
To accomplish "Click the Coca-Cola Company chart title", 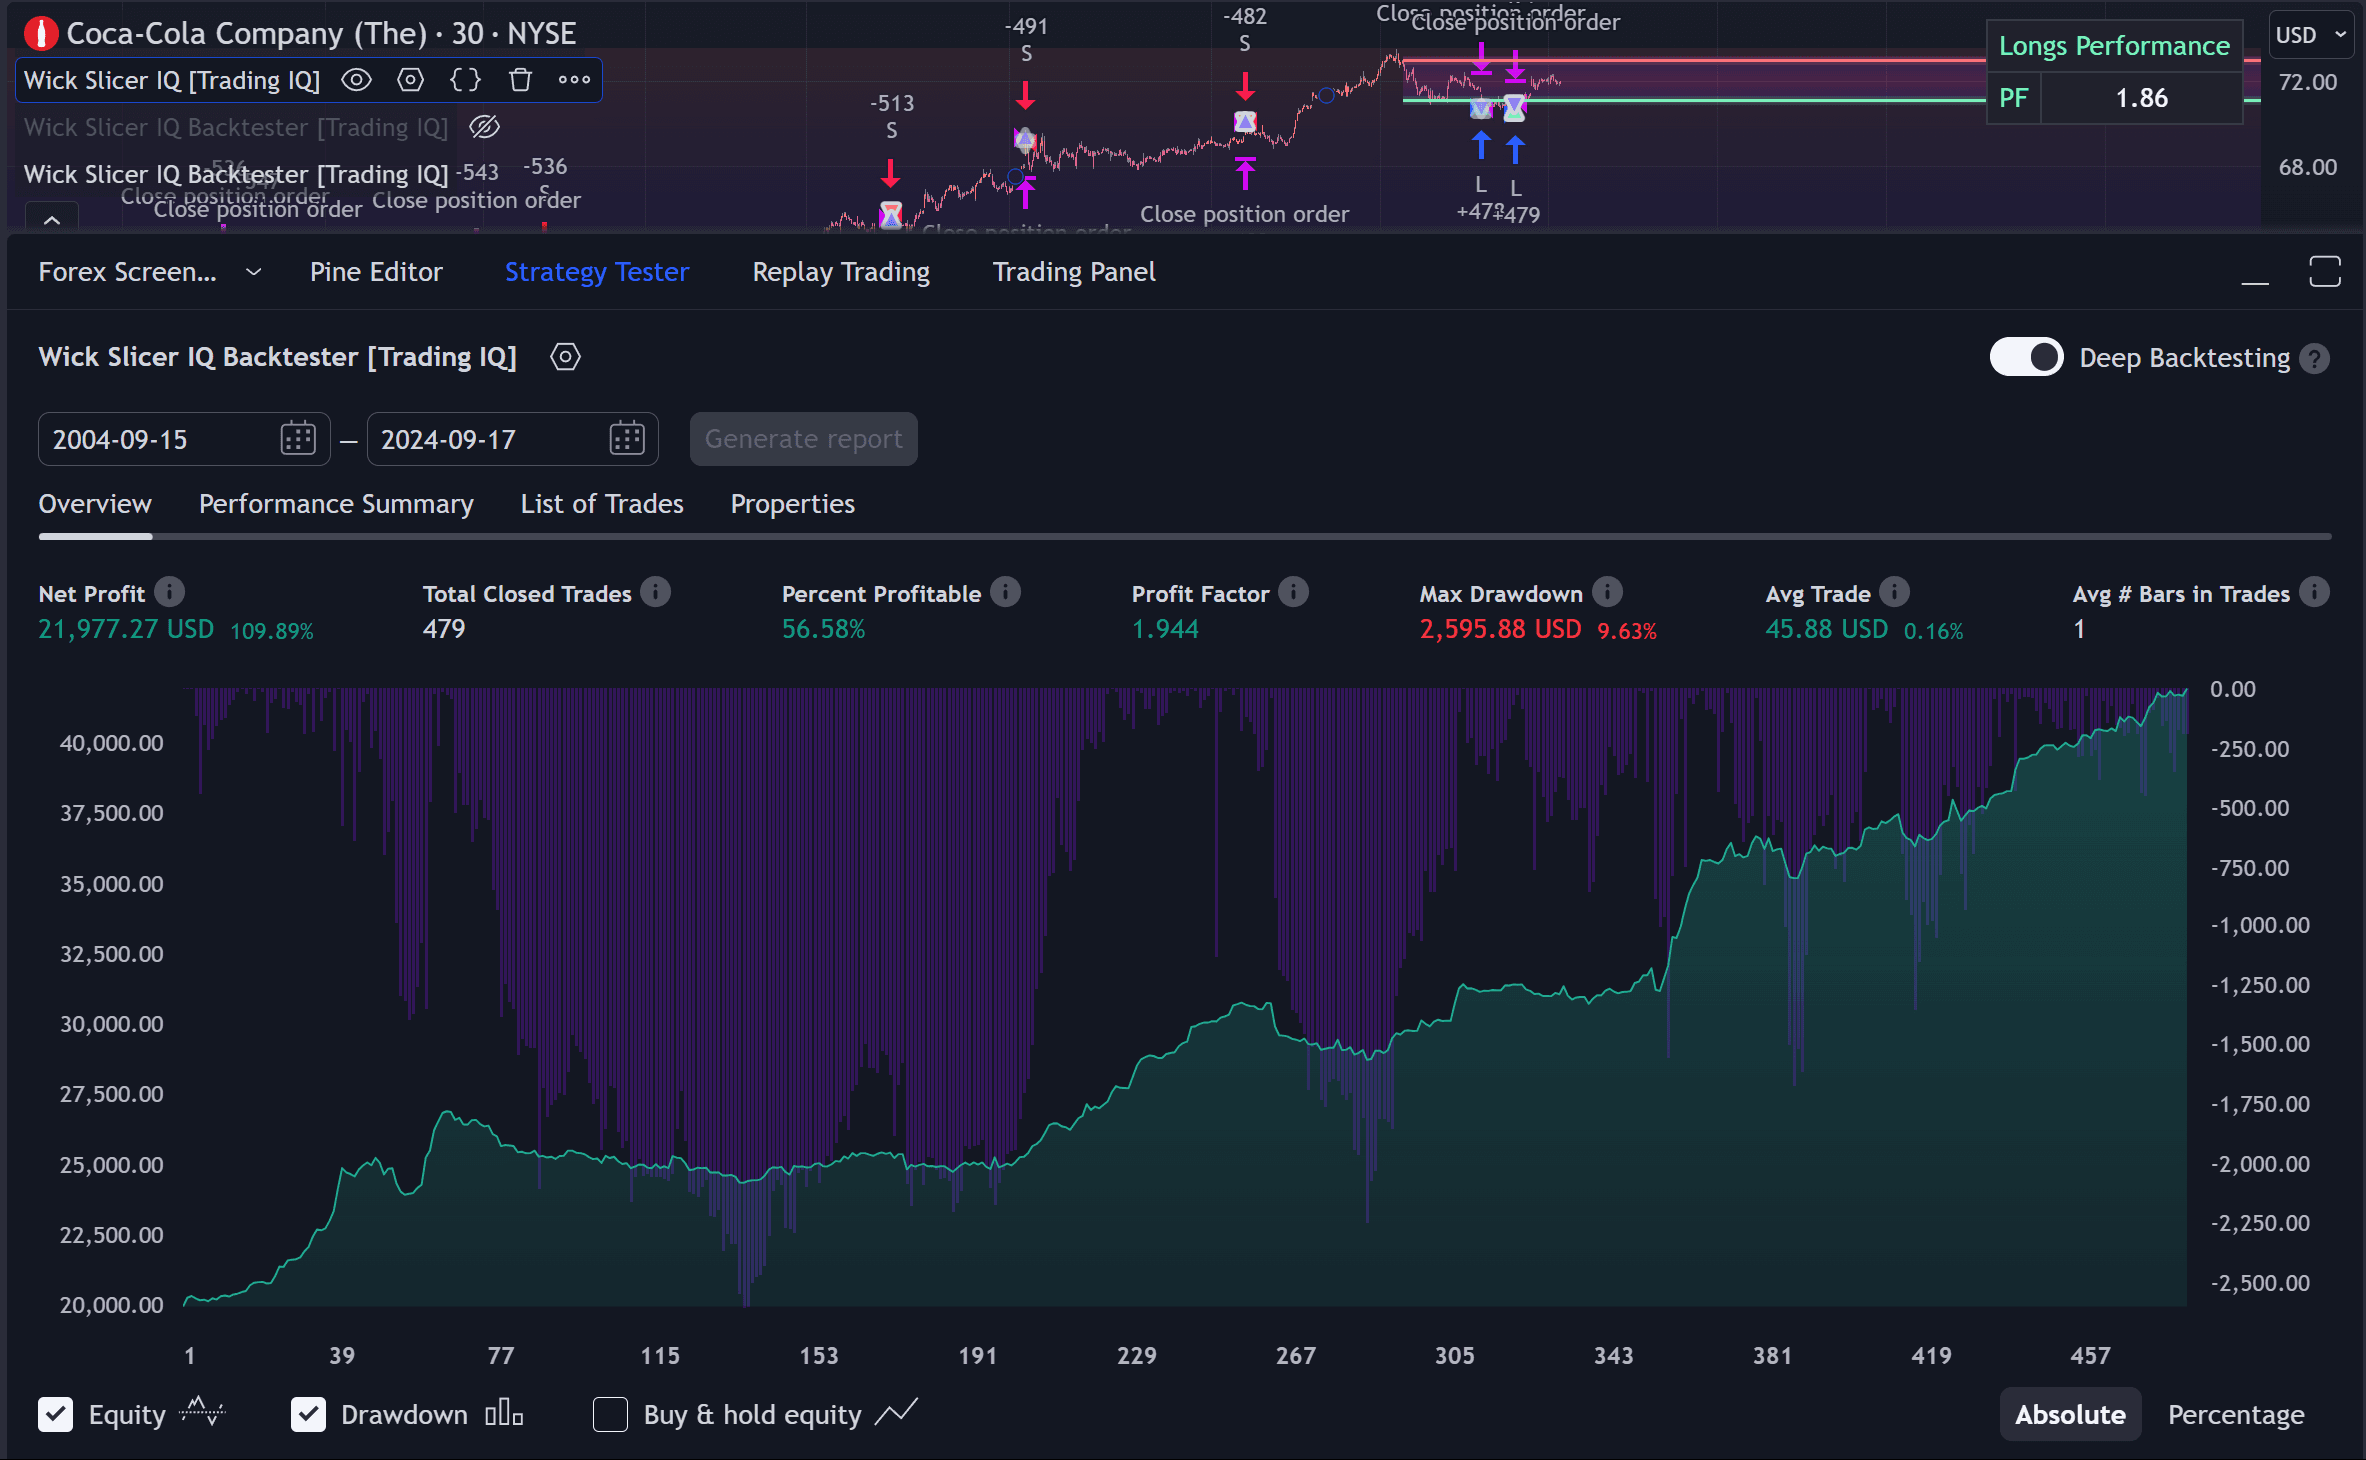I will point(321,34).
